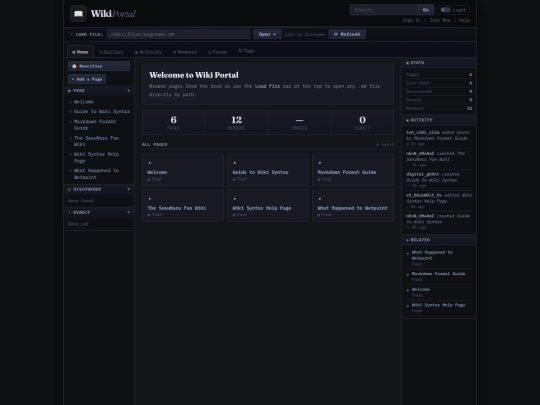
Task: Open Welcome in the Feed list
Action: [x=84, y=102]
